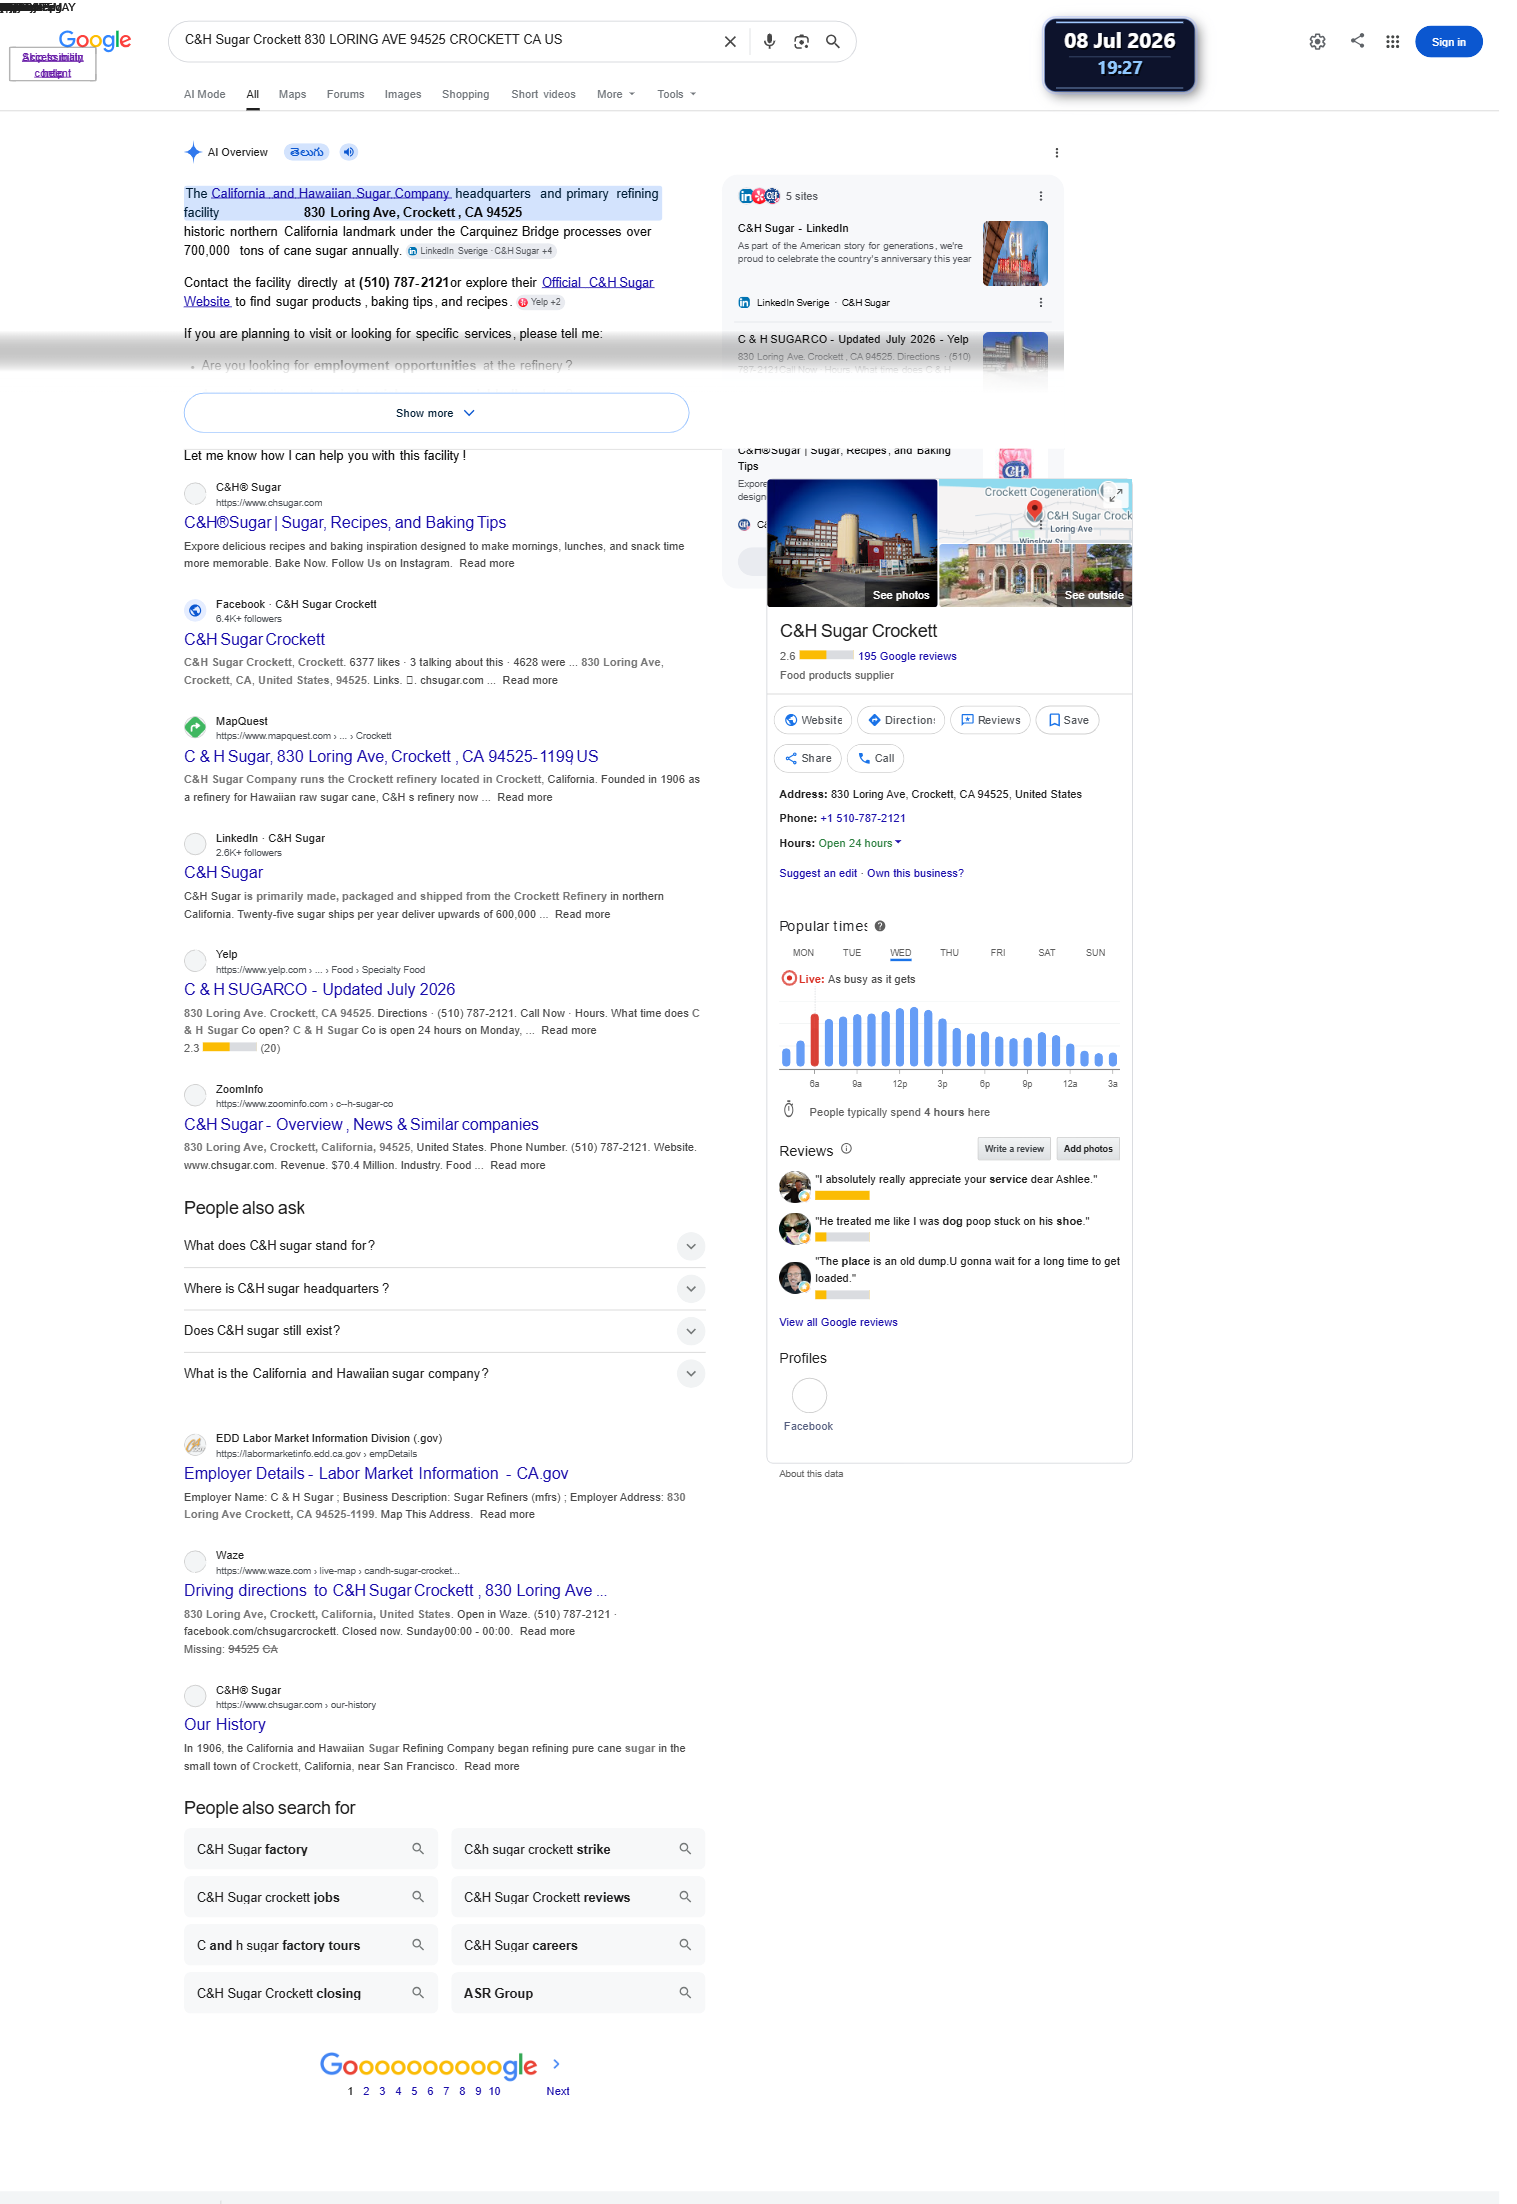The width and height of the screenshot is (1517, 2204).
Task: Expand 'Does C&H sugar still exist?'
Action: point(444,1331)
